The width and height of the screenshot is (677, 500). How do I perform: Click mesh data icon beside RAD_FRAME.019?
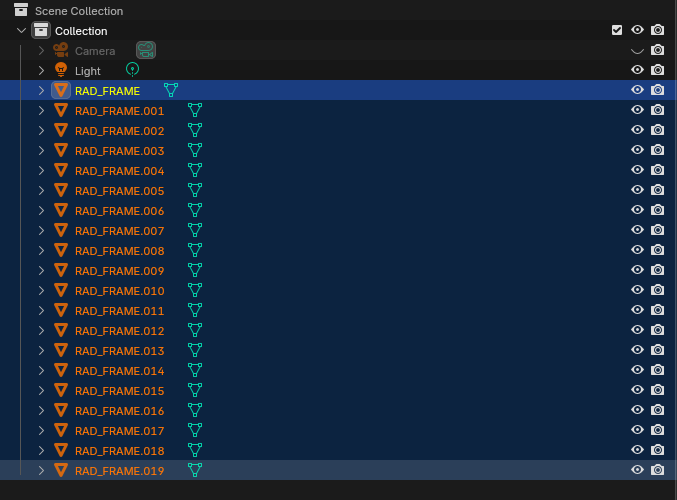pyautogui.click(x=195, y=470)
